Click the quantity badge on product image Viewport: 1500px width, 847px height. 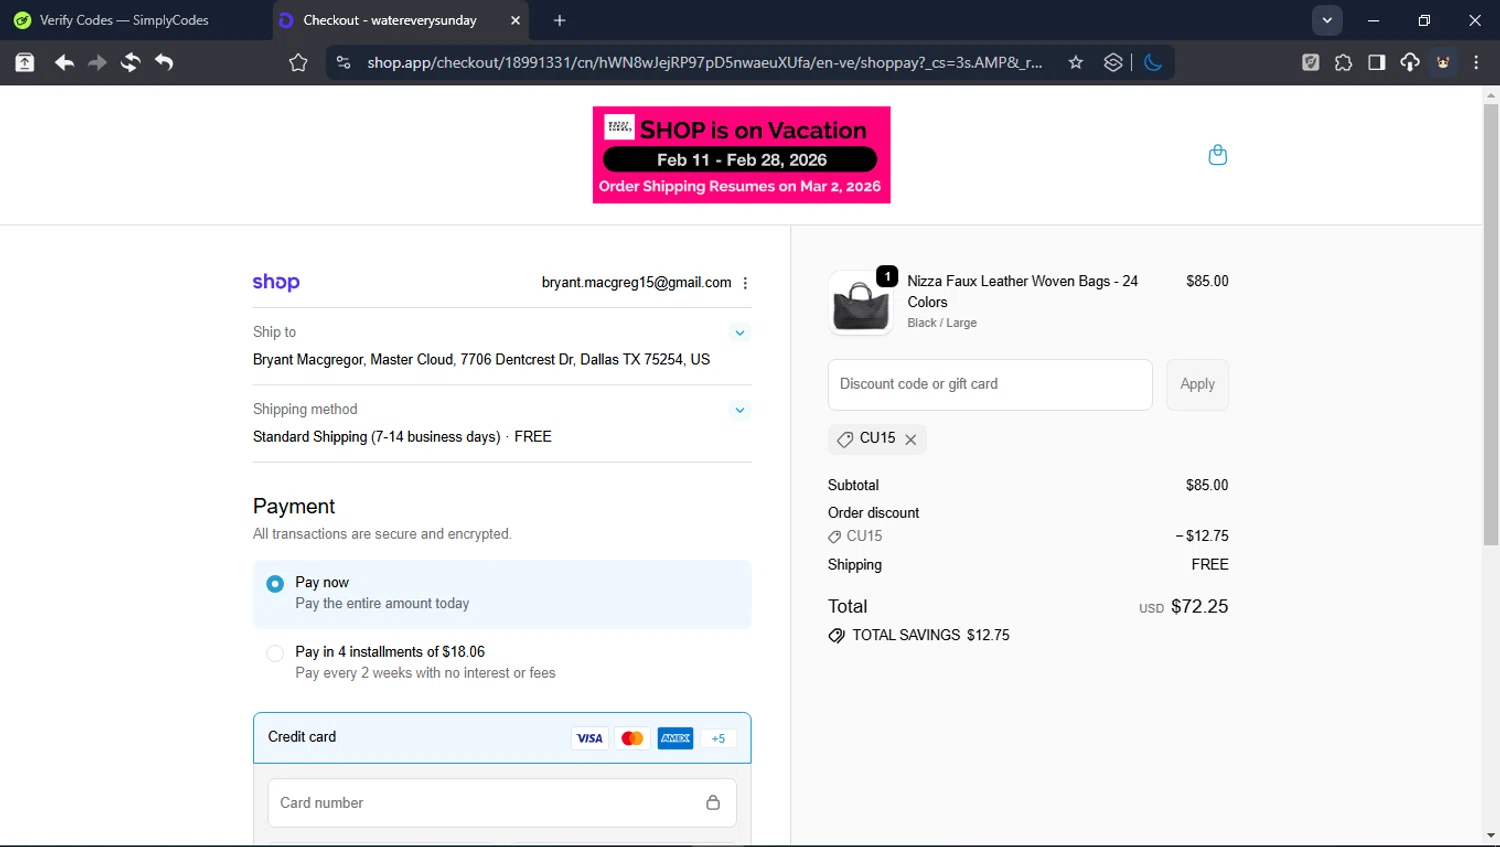click(x=887, y=276)
